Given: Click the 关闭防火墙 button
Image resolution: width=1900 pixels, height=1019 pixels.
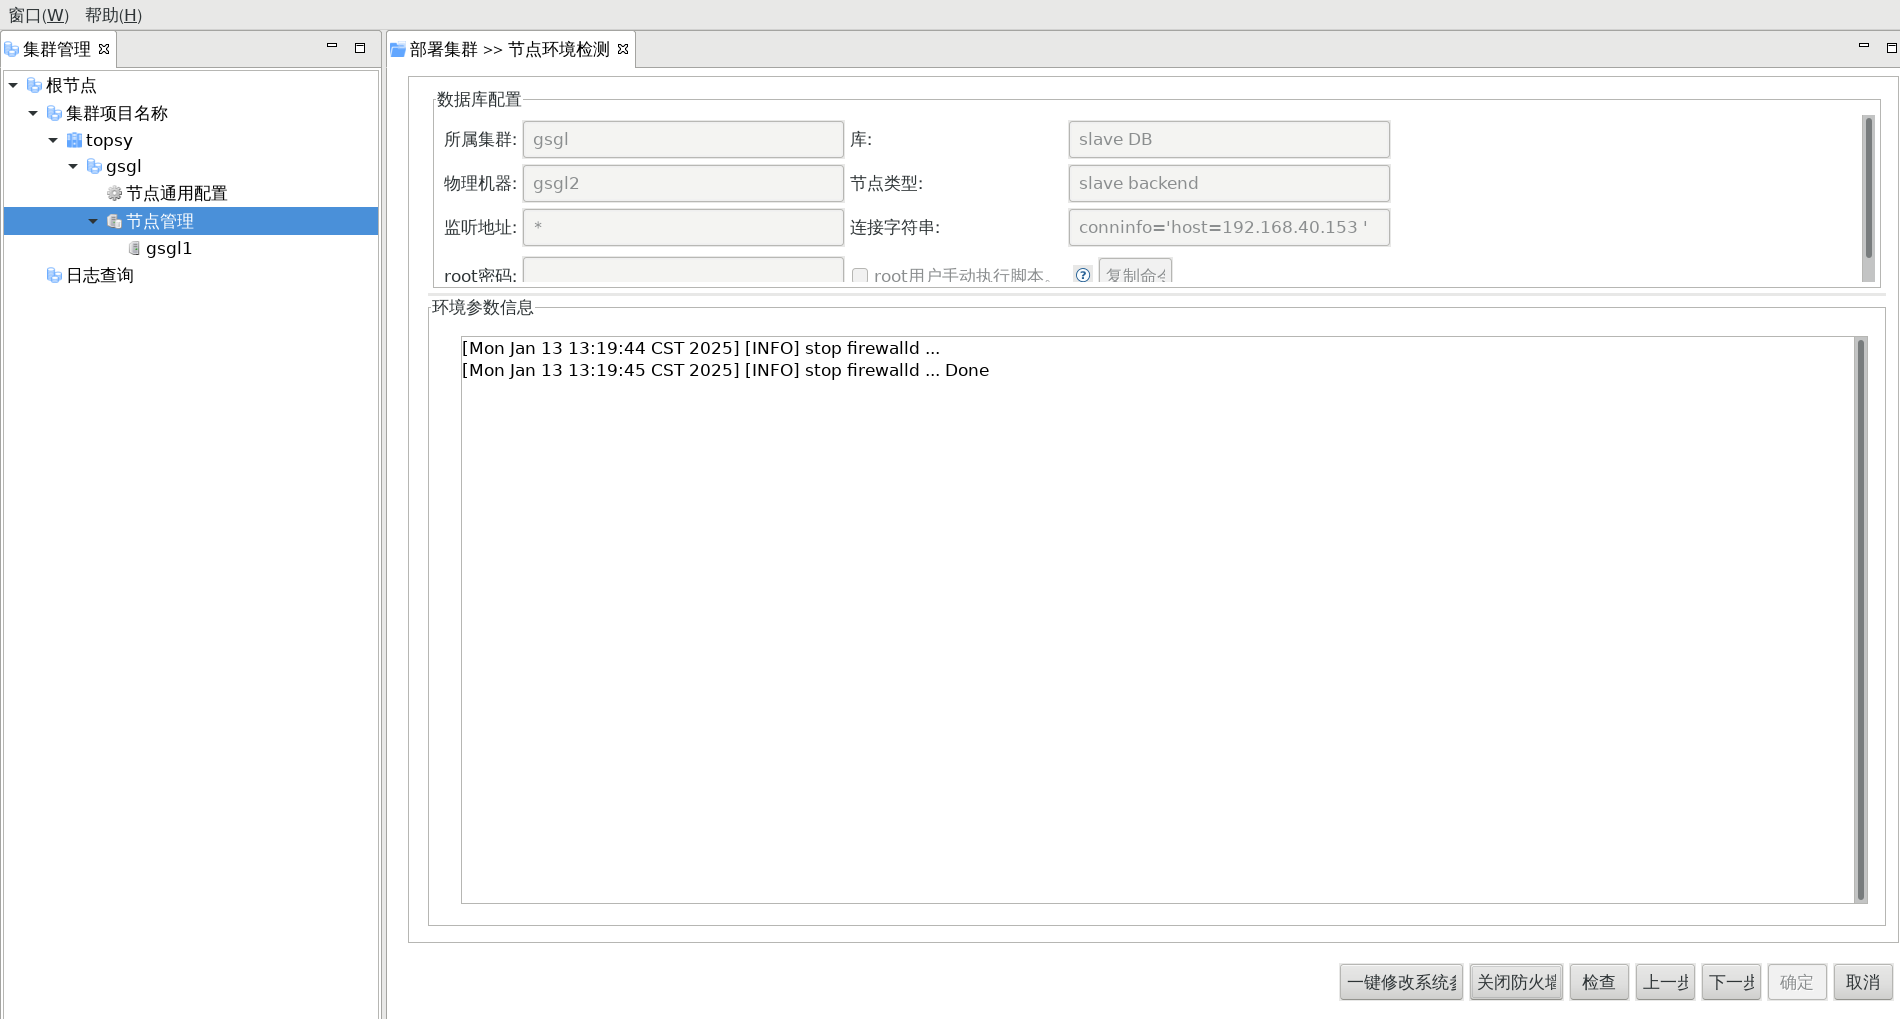Looking at the screenshot, I should (x=1516, y=982).
